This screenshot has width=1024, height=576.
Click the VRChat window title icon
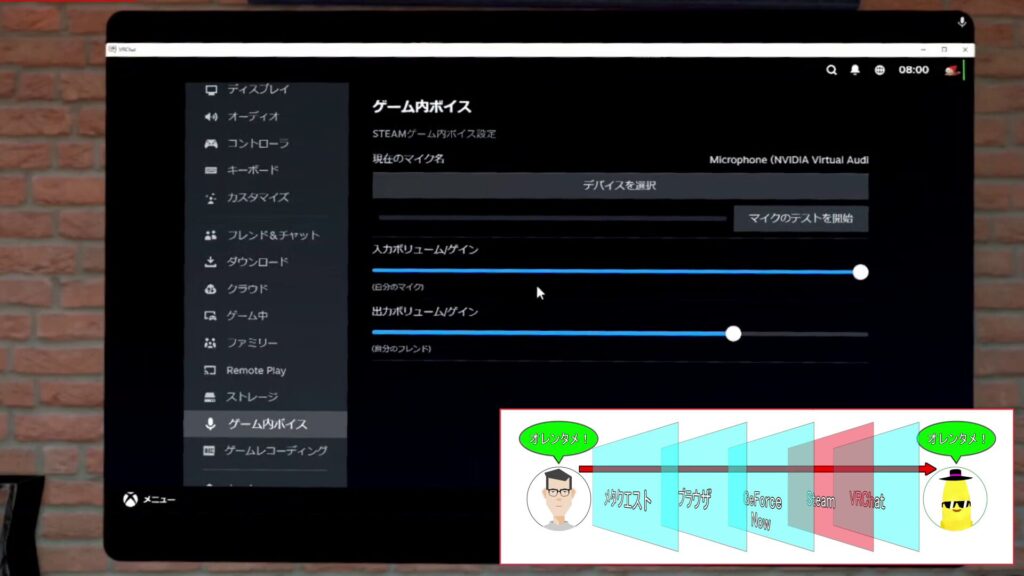(113, 49)
